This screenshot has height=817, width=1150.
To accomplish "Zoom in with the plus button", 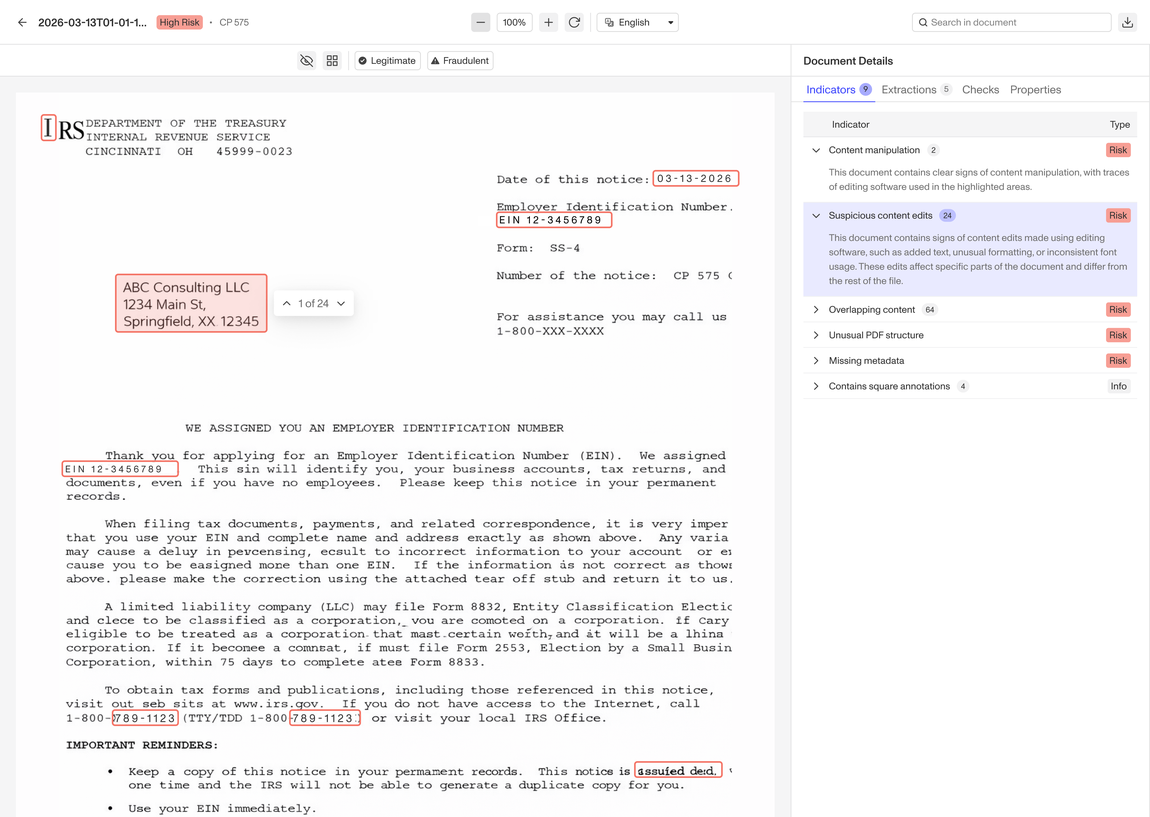I will 549,22.
